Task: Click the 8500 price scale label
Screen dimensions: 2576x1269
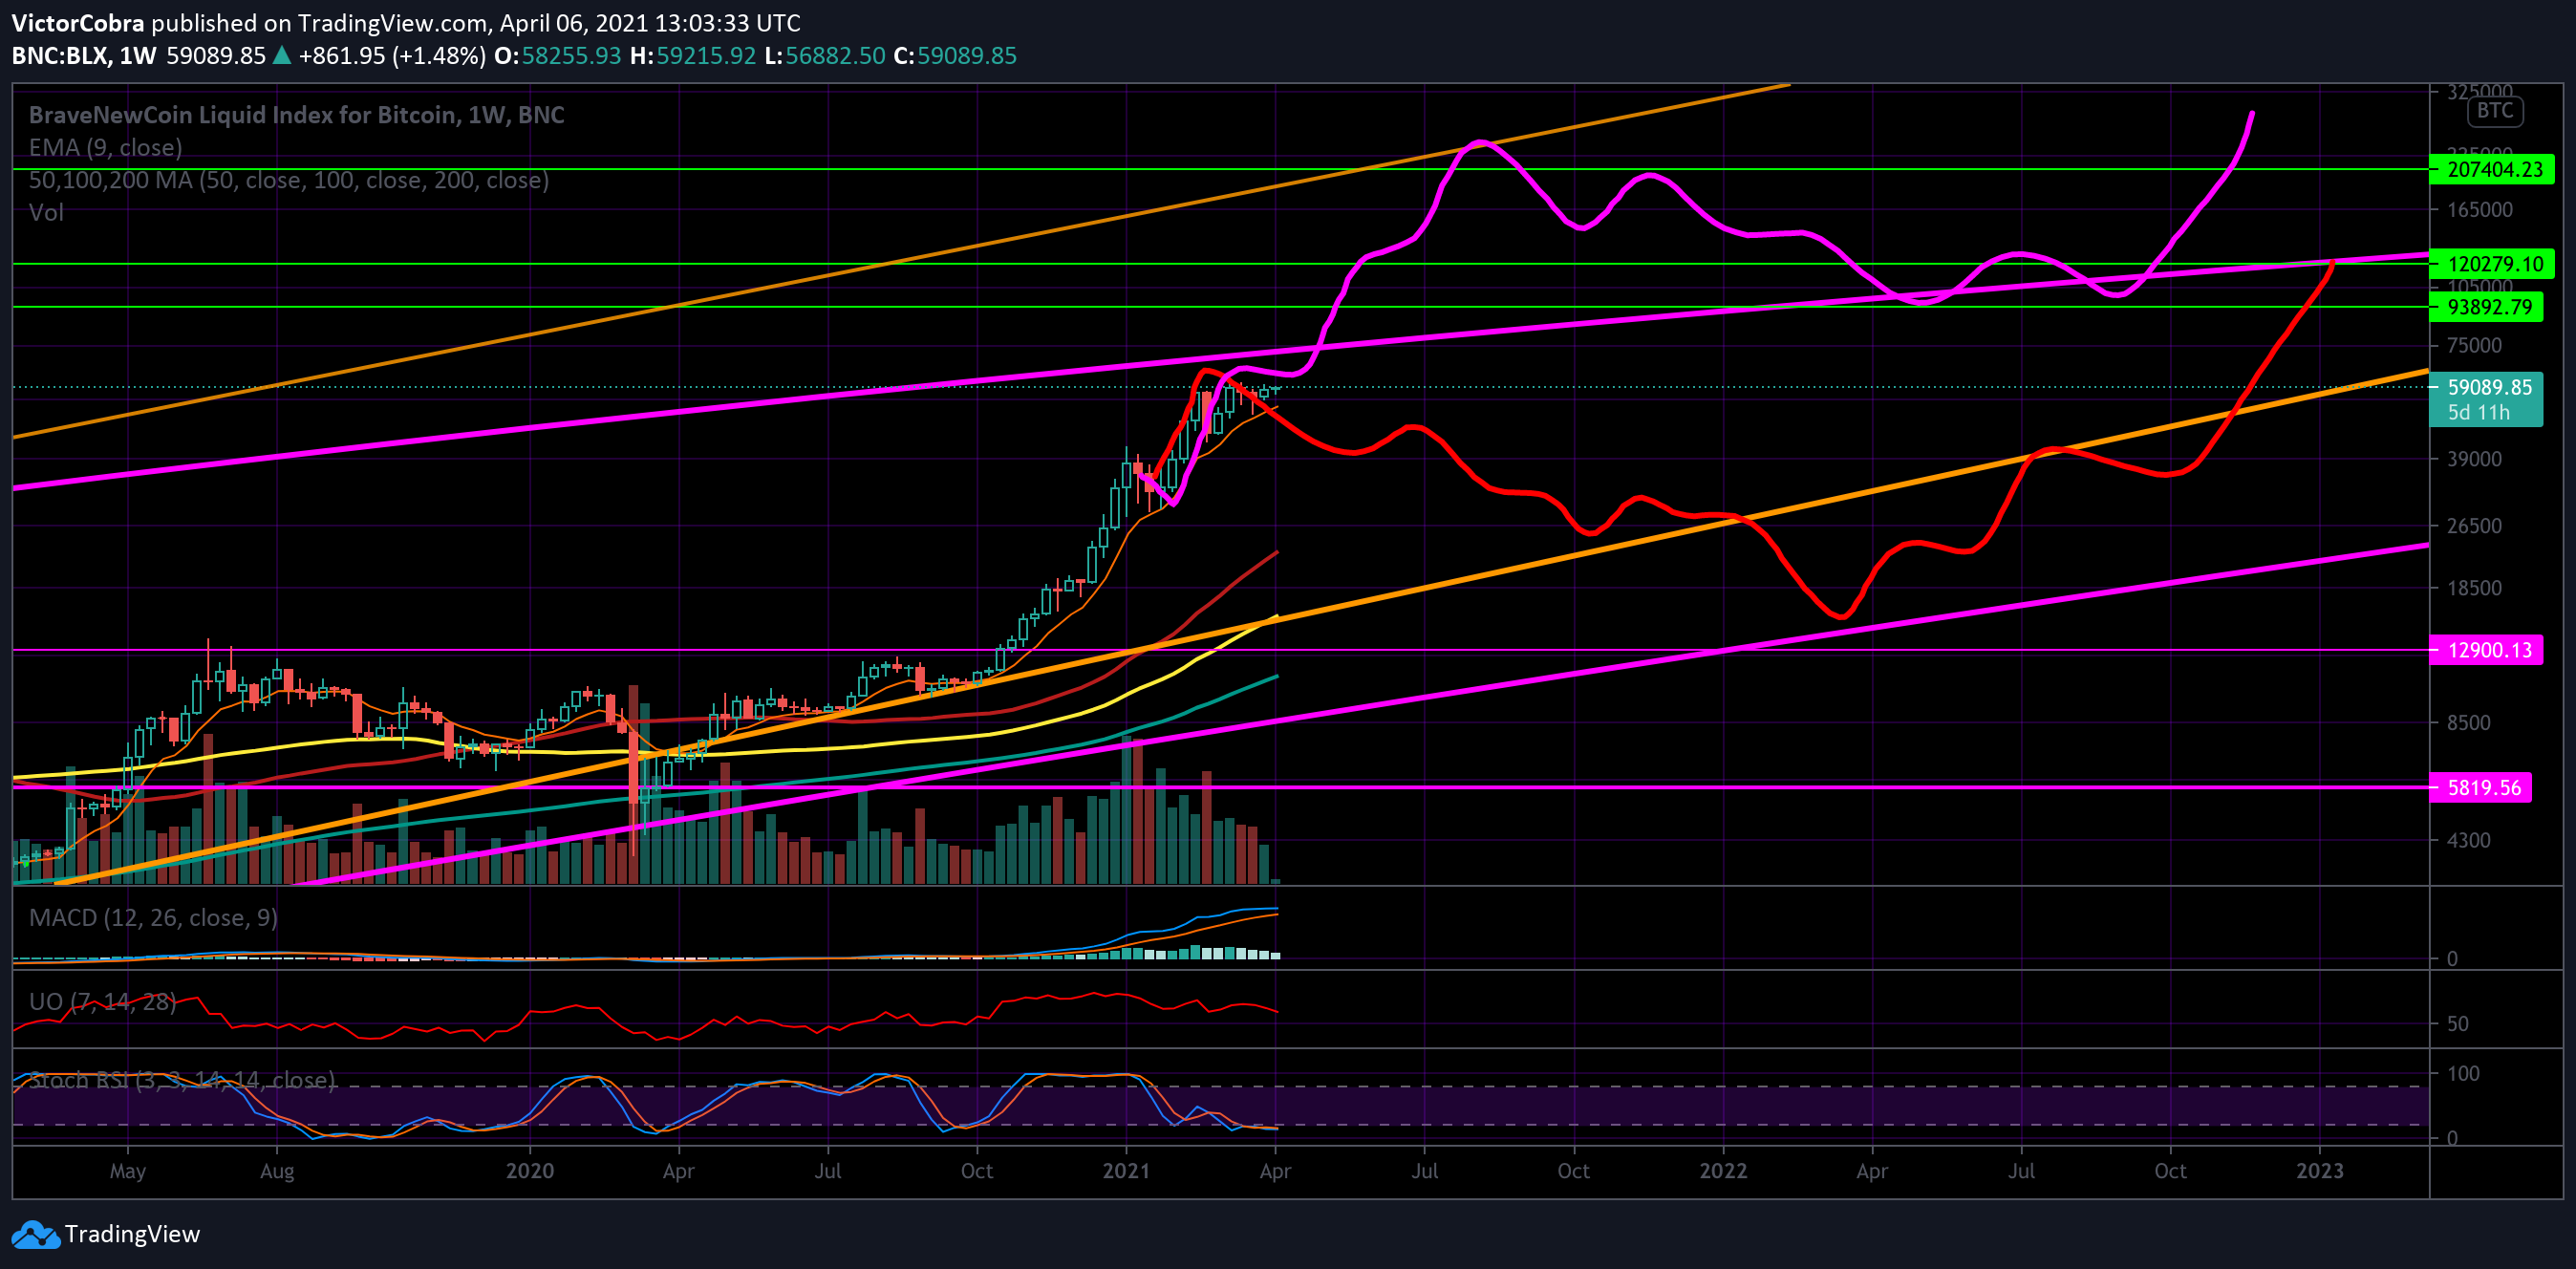Action: (x=2469, y=723)
